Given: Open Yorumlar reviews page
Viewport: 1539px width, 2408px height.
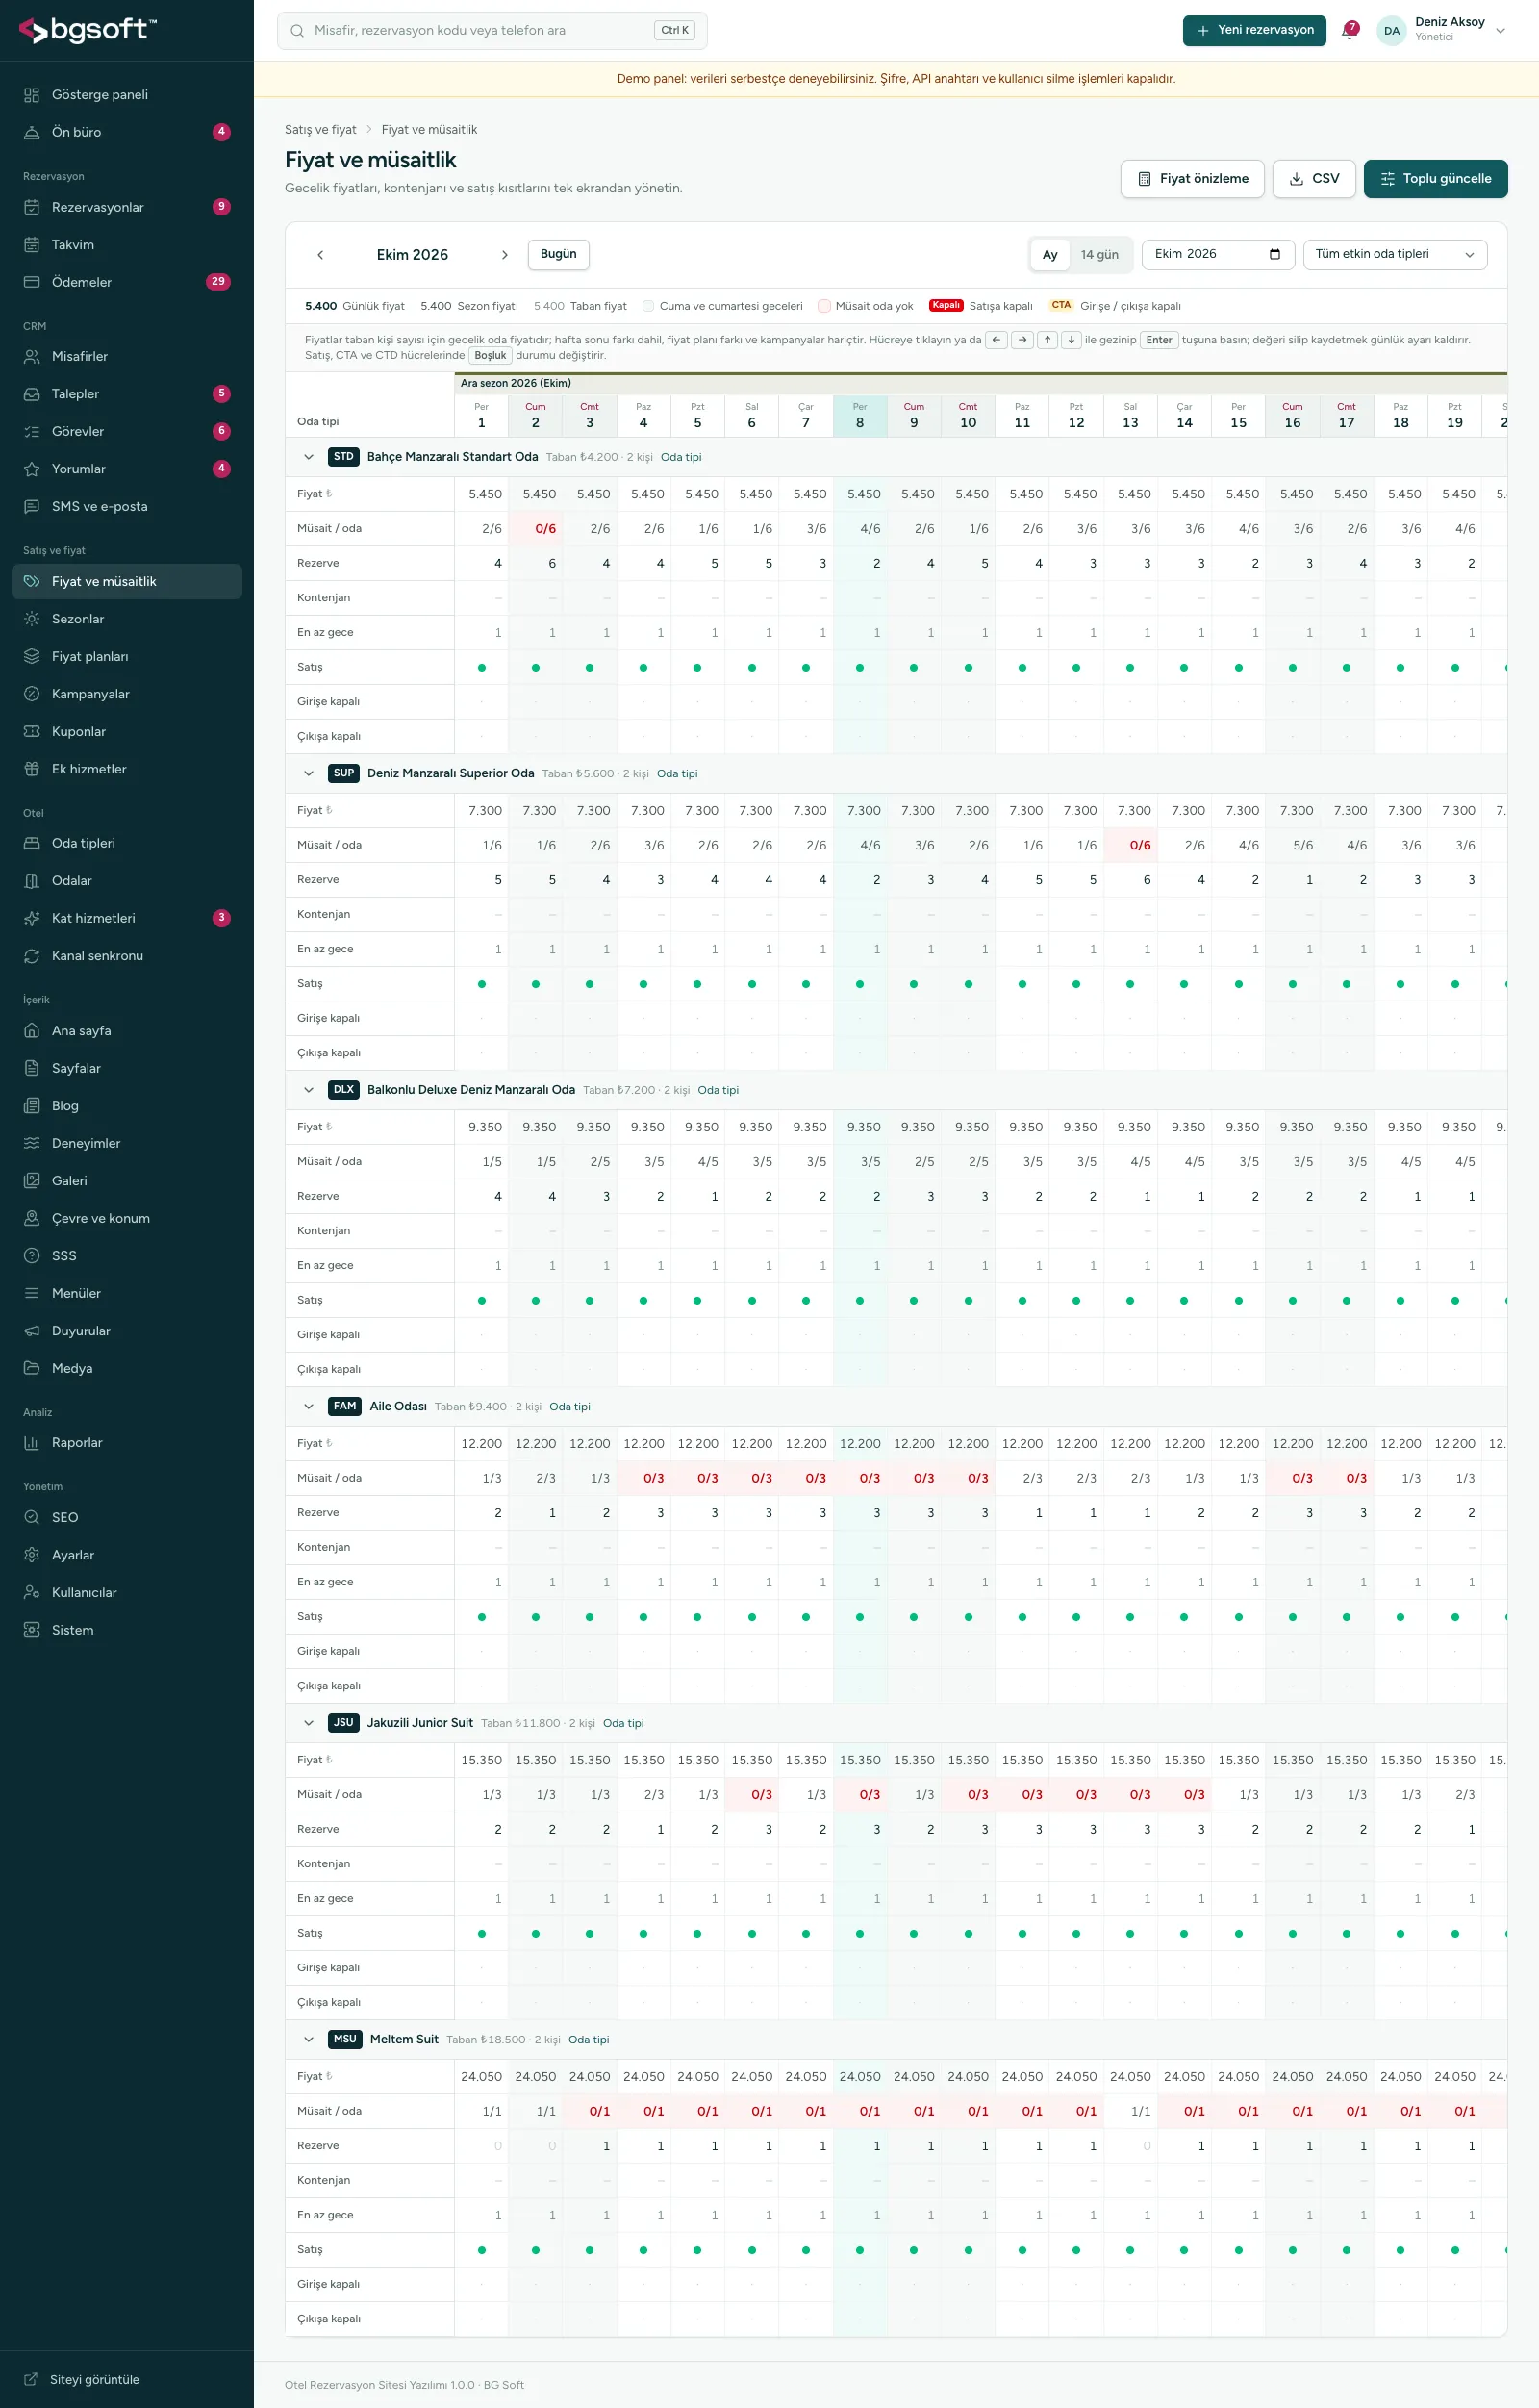Looking at the screenshot, I should point(127,469).
